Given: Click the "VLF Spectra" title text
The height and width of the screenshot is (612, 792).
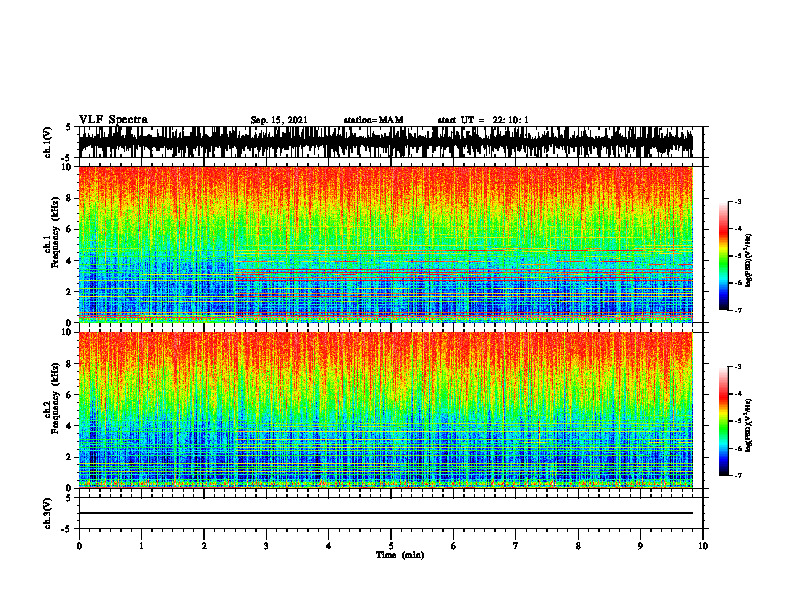Looking at the screenshot, I should [113, 120].
